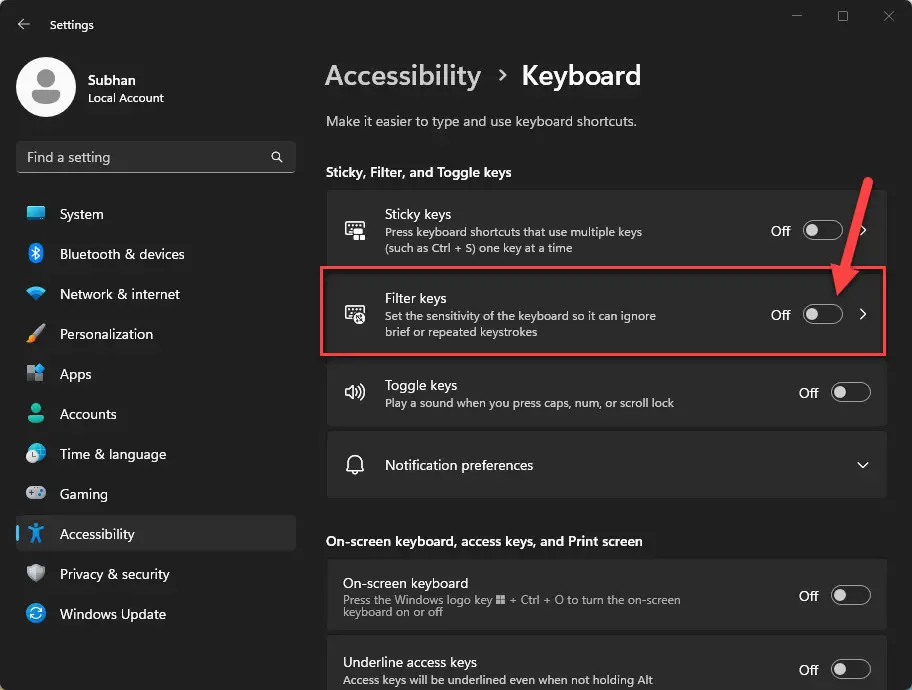Open Windows Update settings

[156, 614]
